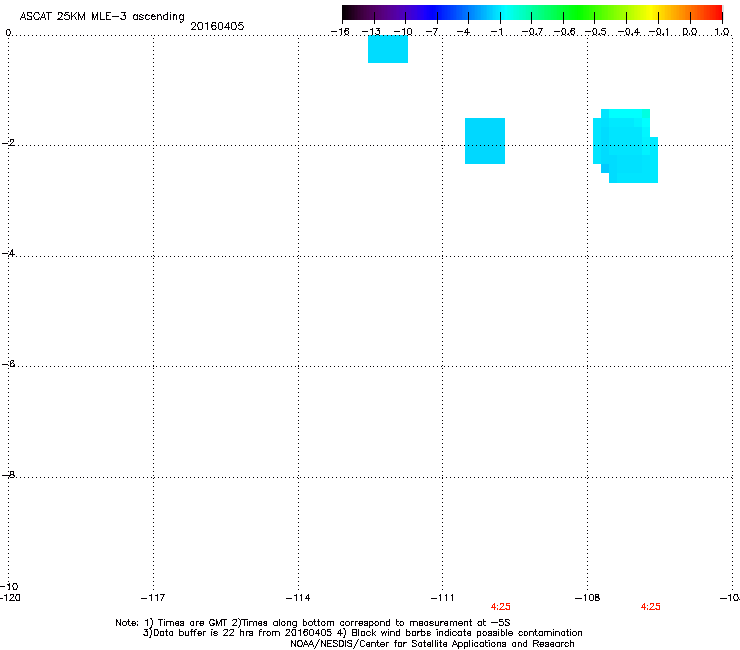Select the date label 20160405
The height and width of the screenshot is (650, 740).
(217, 26)
